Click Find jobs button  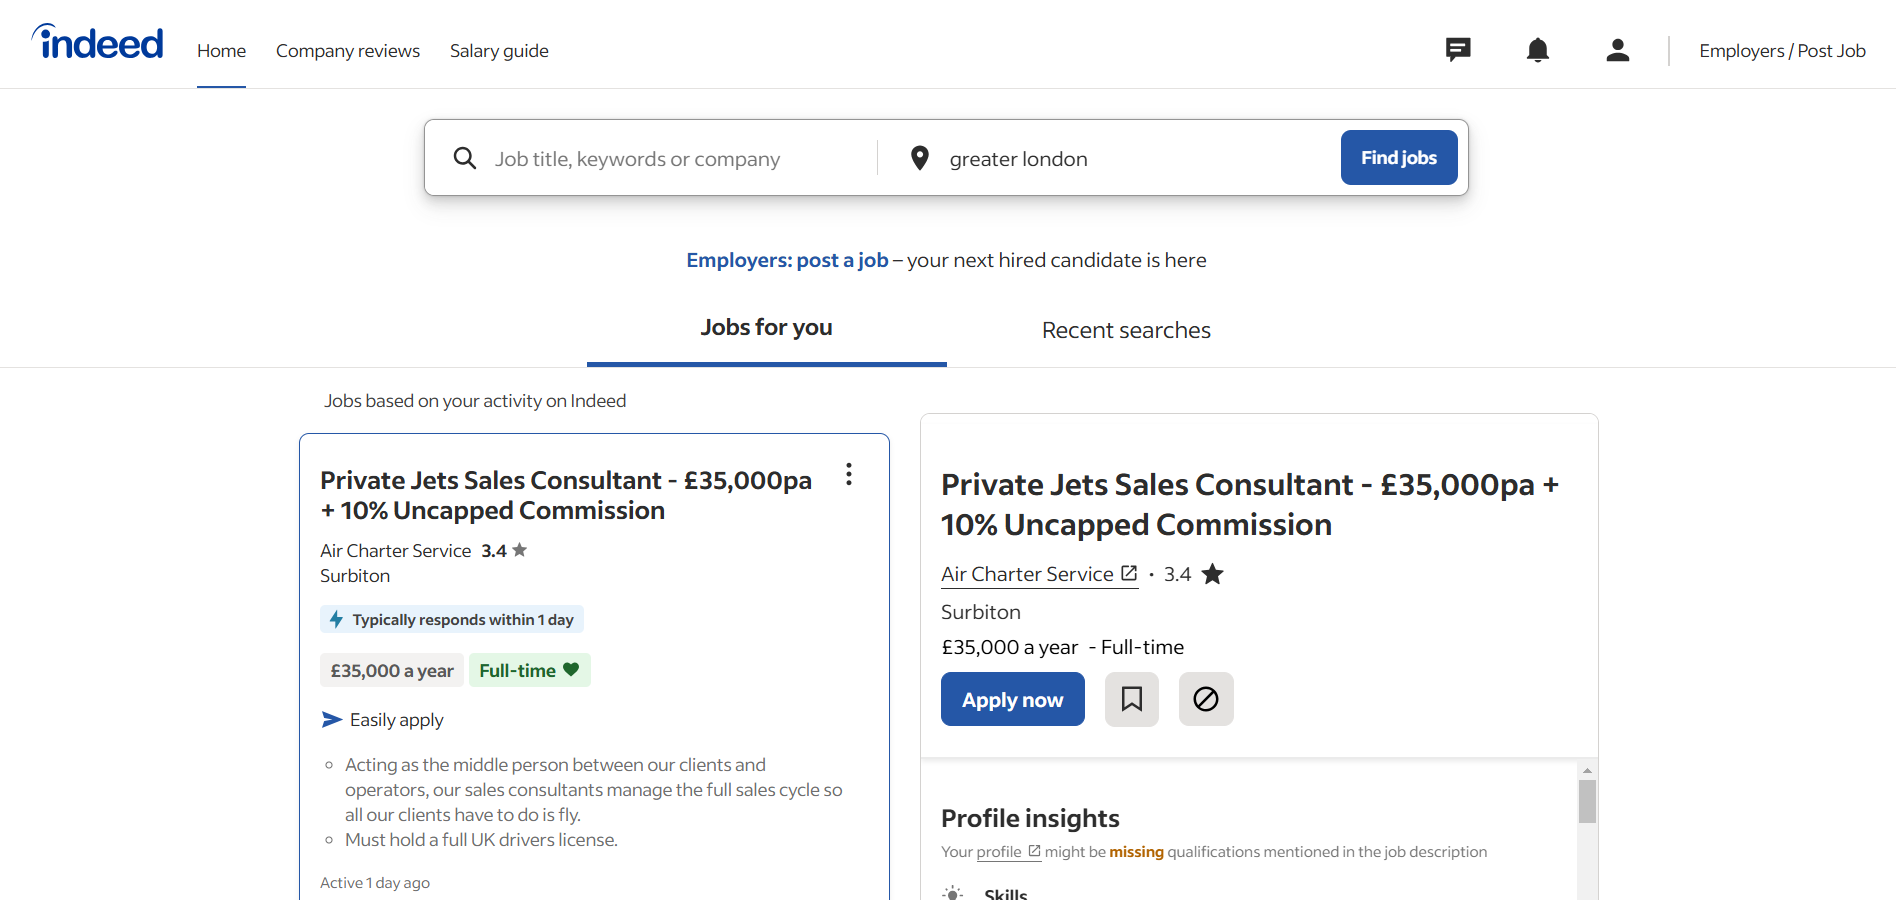(1399, 157)
